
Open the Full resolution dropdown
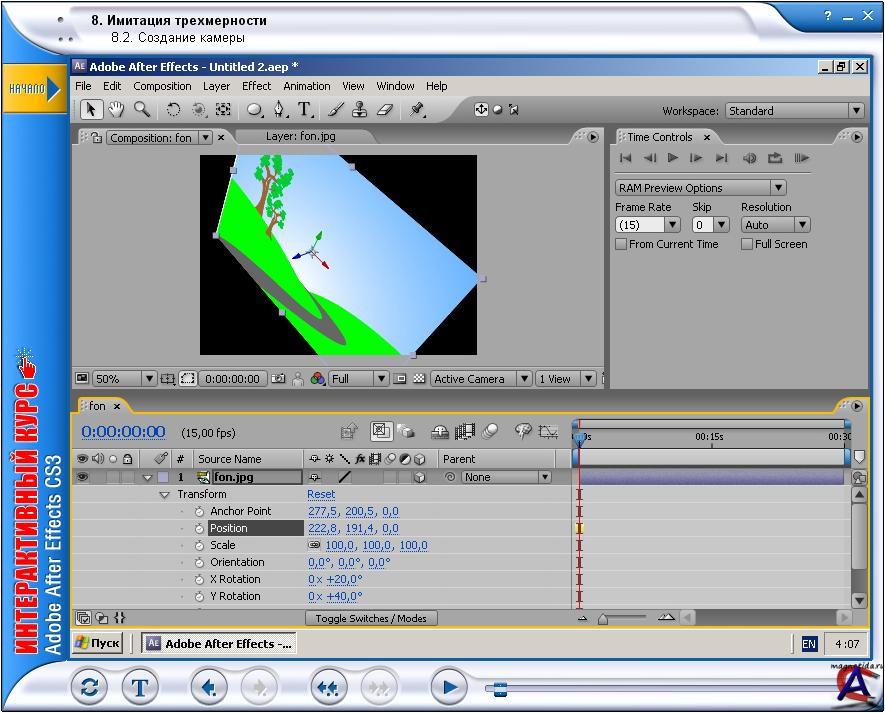coord(358,379)
